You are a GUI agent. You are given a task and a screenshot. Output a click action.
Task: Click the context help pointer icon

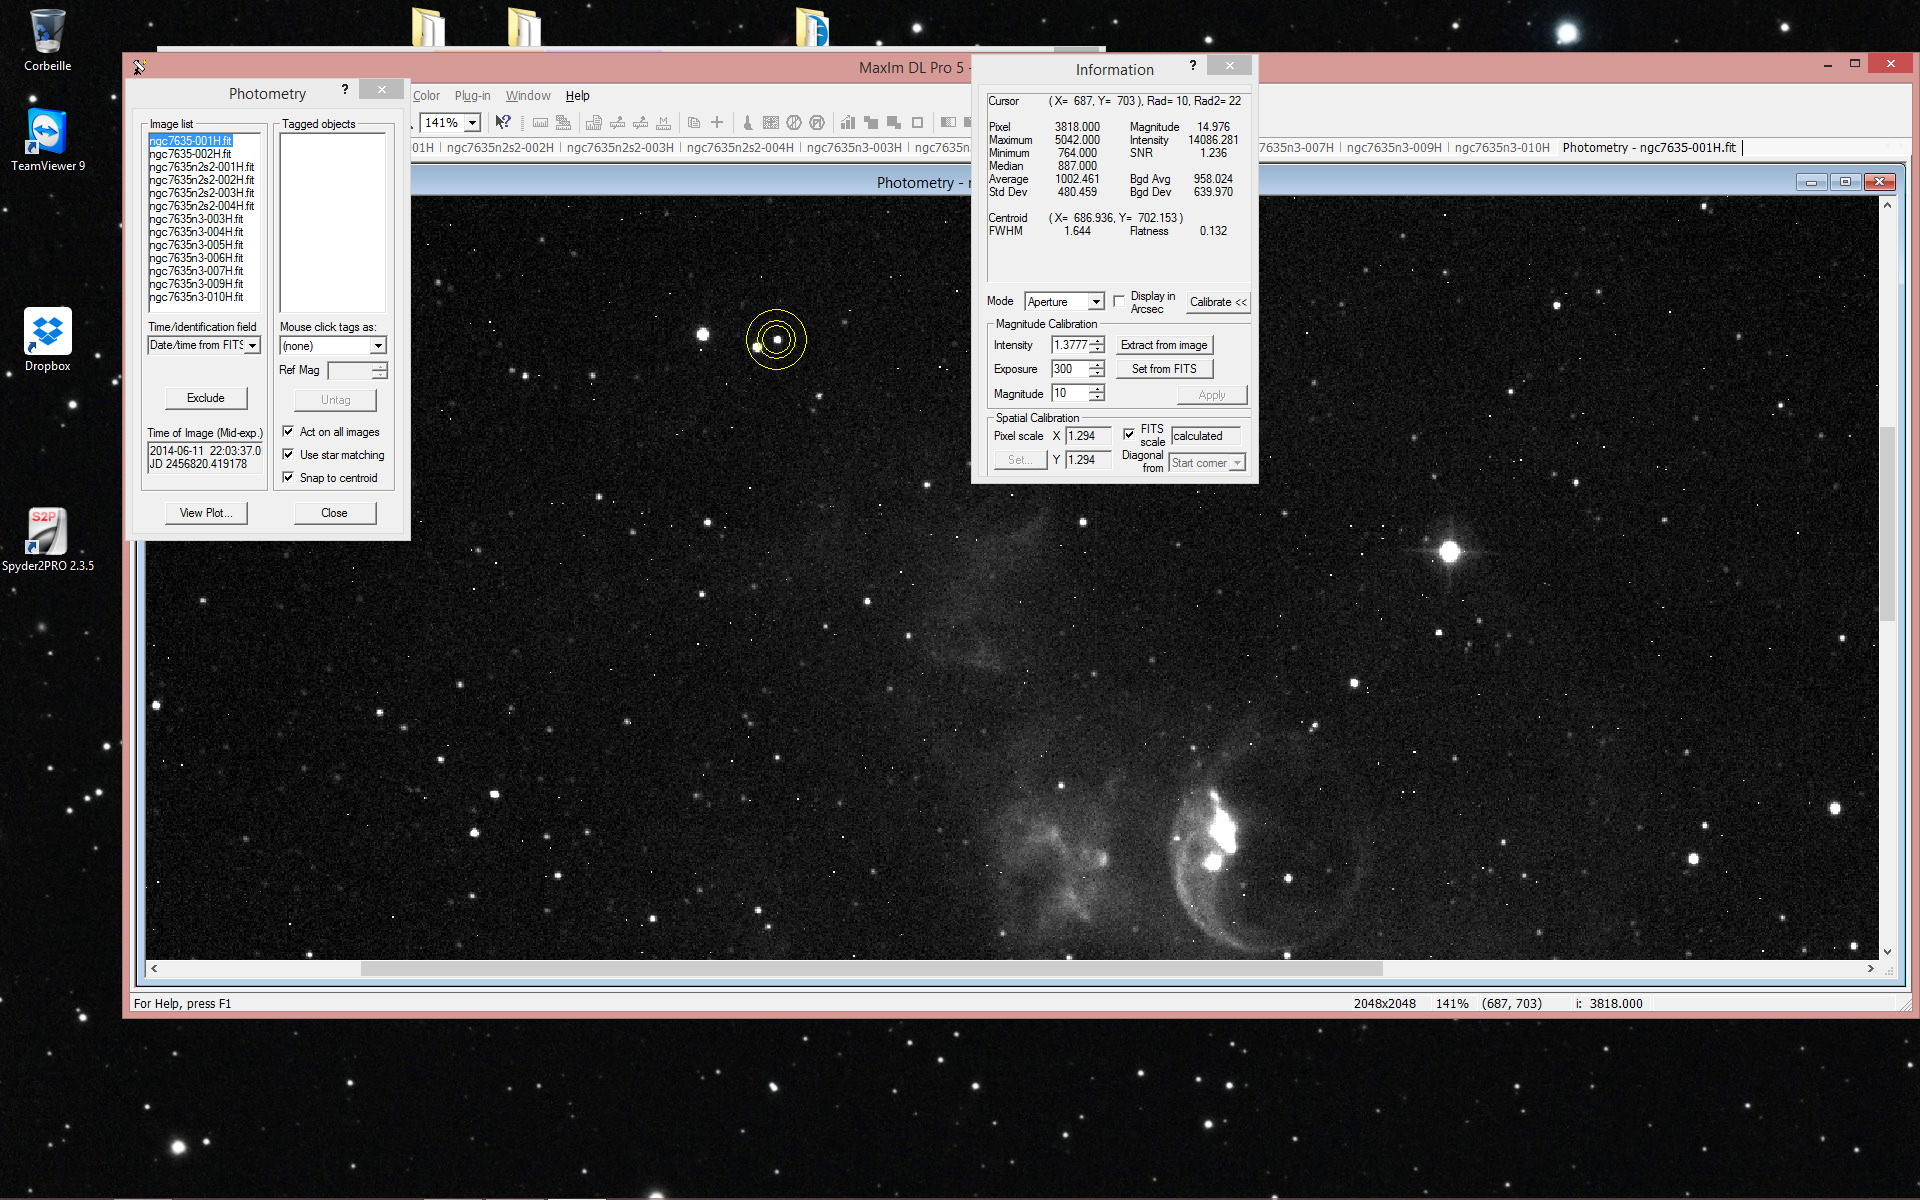click(503, 122)
